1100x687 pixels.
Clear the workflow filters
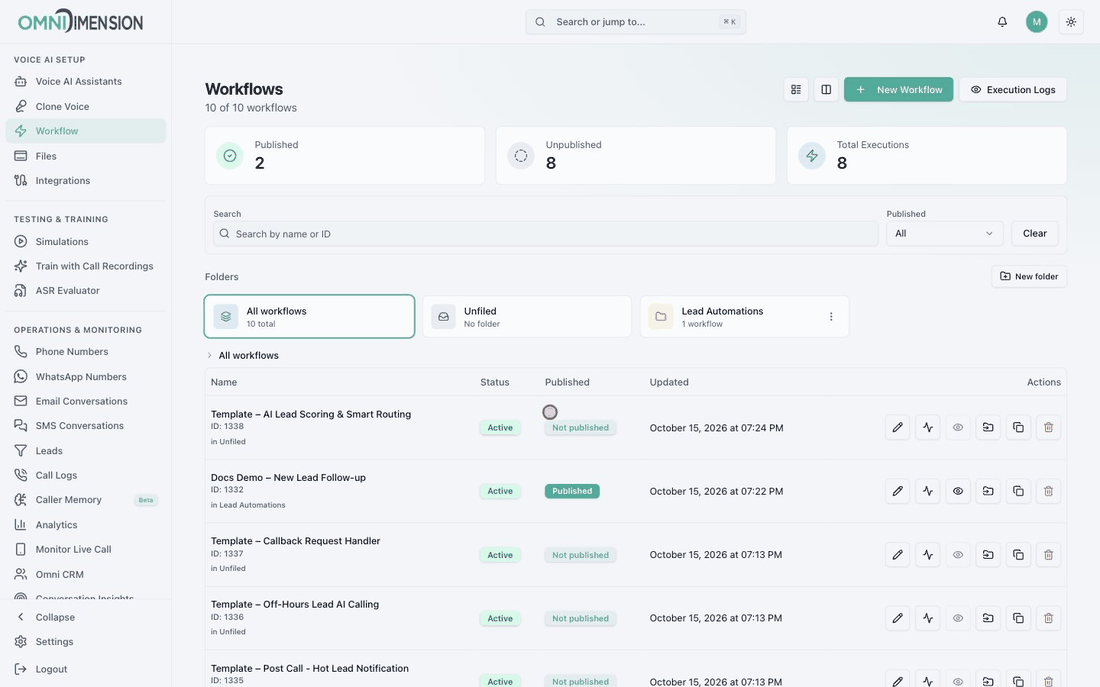(1034, 234)
